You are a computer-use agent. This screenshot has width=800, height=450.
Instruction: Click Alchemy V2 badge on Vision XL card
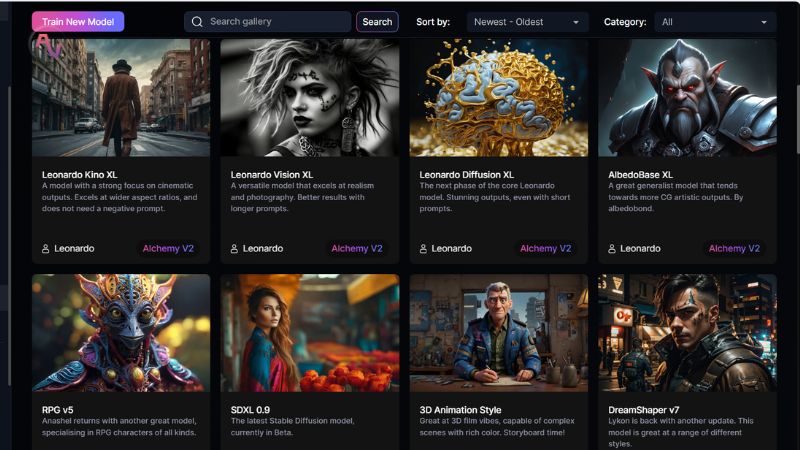pos(357,248)
